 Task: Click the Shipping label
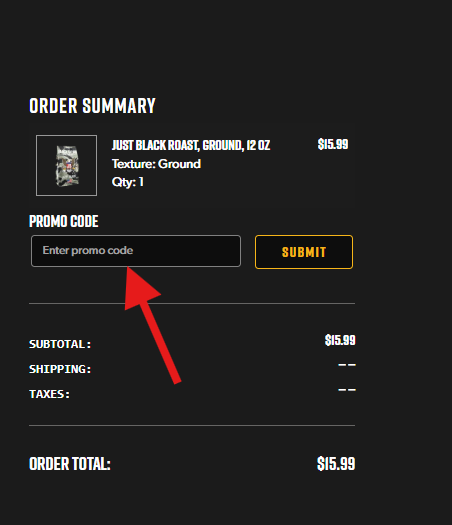click(x=60, y=369)
